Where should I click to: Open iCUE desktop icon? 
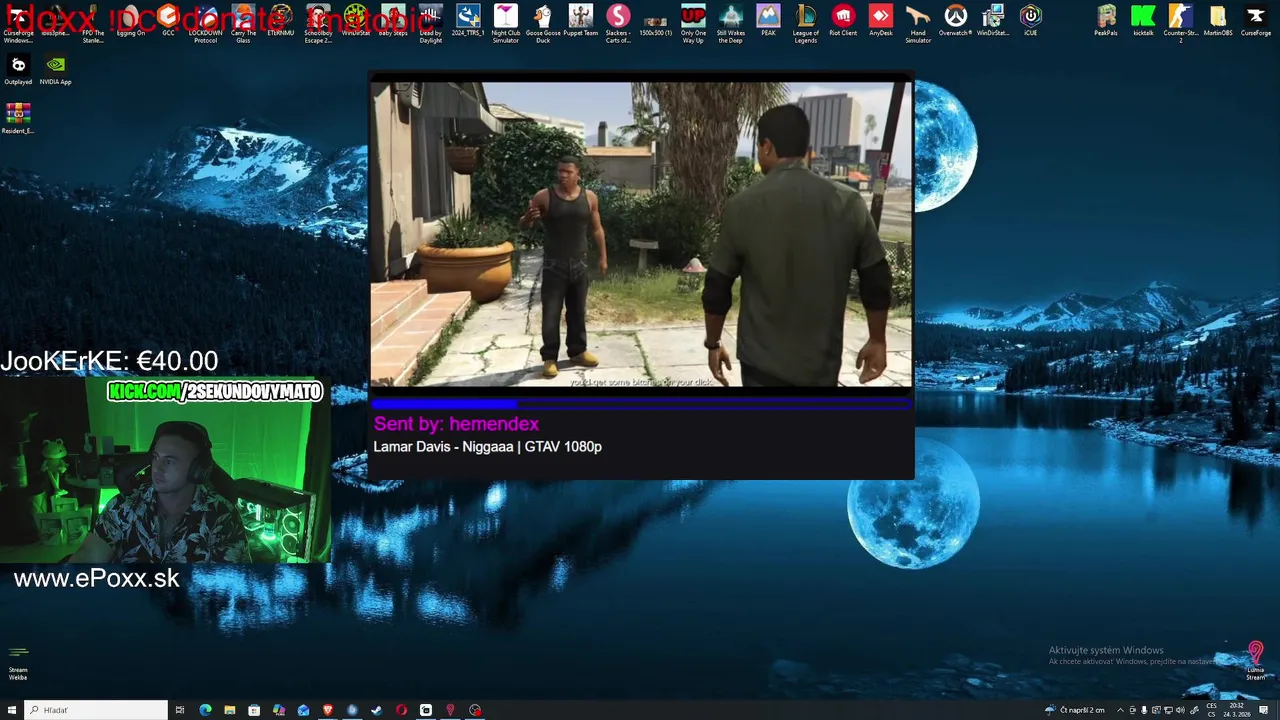[1031, 21]
